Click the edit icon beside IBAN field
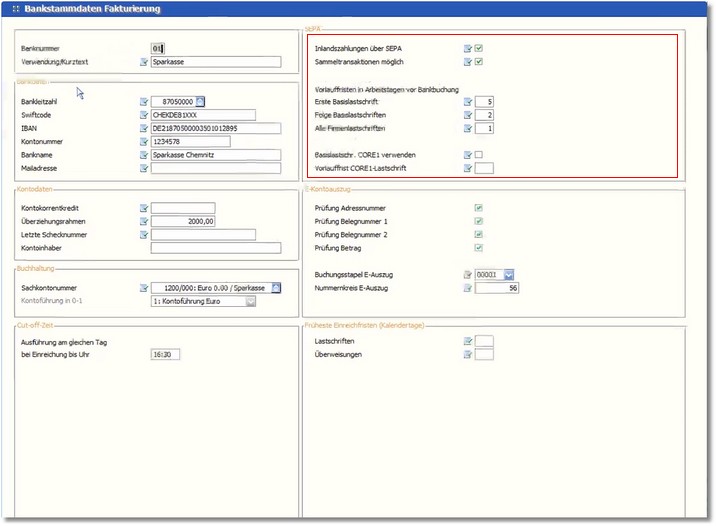The image size is (716, 526). point(144,128)
